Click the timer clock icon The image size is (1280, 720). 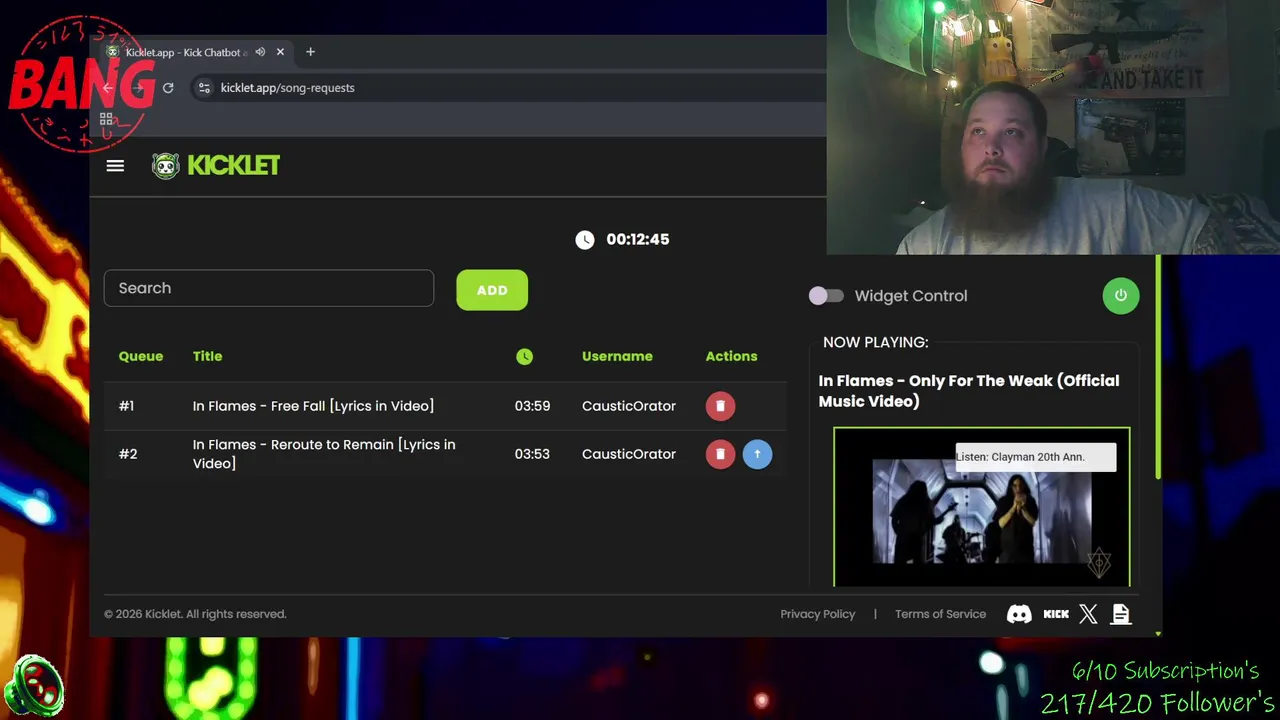coord(585,239)
